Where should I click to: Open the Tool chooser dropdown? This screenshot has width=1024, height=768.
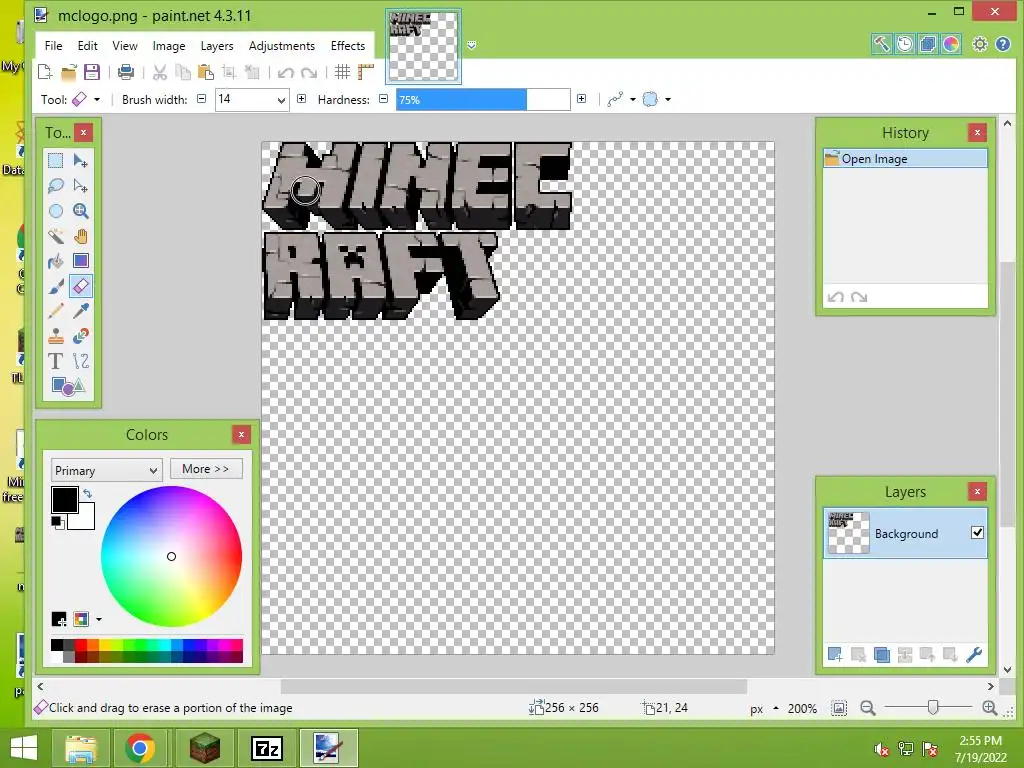click(97, 100)
